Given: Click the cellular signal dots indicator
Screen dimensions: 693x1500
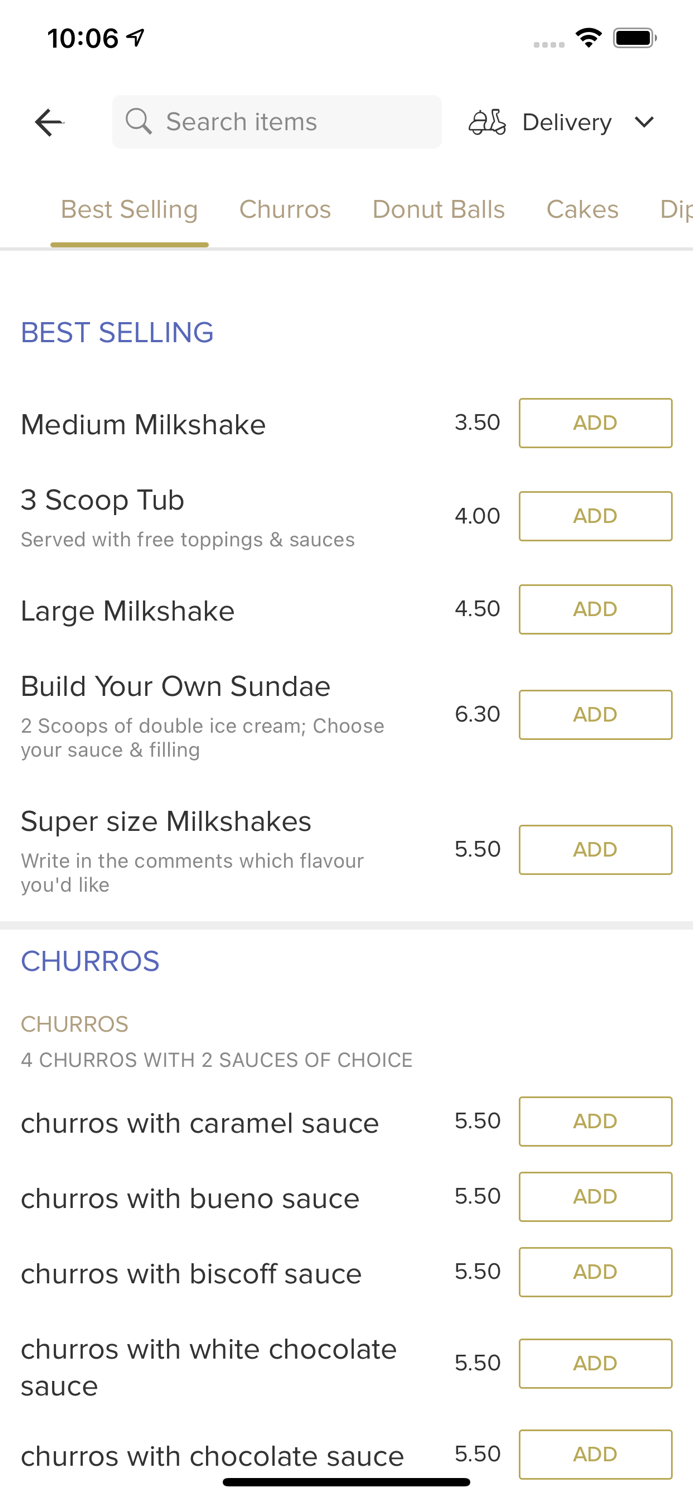Looking at the screenshot, I should pyautogui.click(x=548, y=44).
